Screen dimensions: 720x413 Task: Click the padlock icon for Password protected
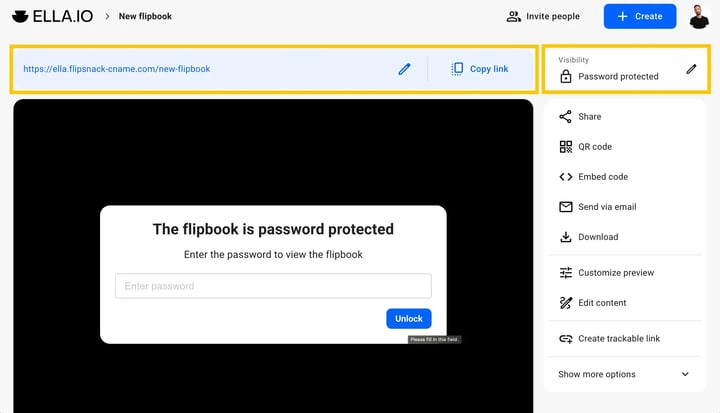566,76
